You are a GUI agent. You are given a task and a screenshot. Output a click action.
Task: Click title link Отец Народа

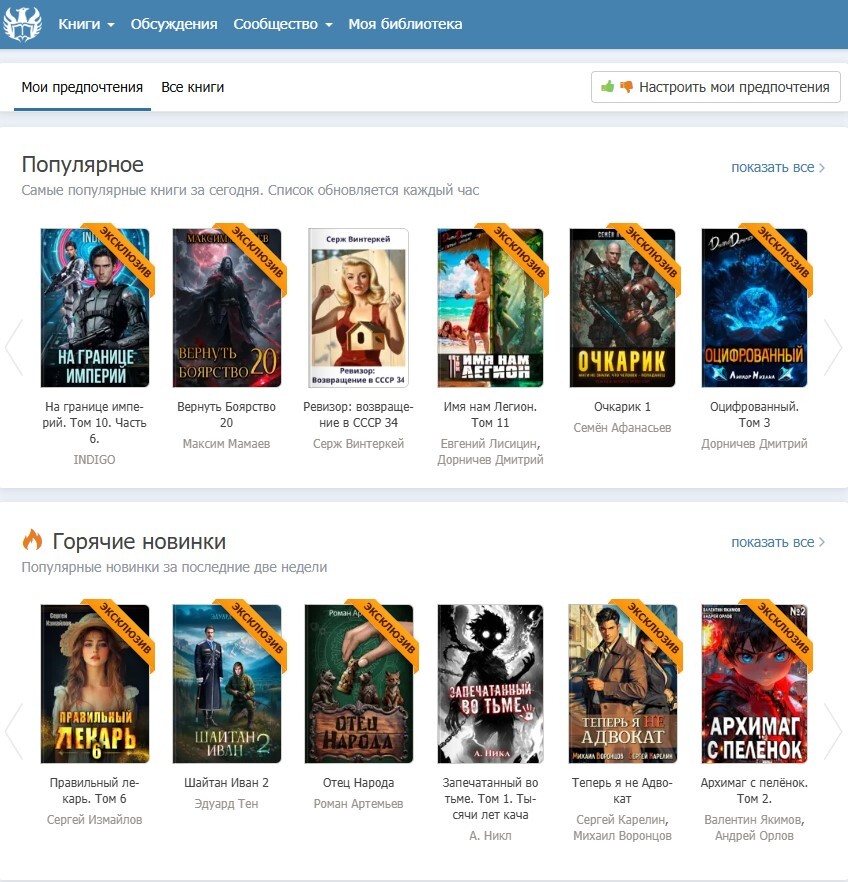coord(358,782)
